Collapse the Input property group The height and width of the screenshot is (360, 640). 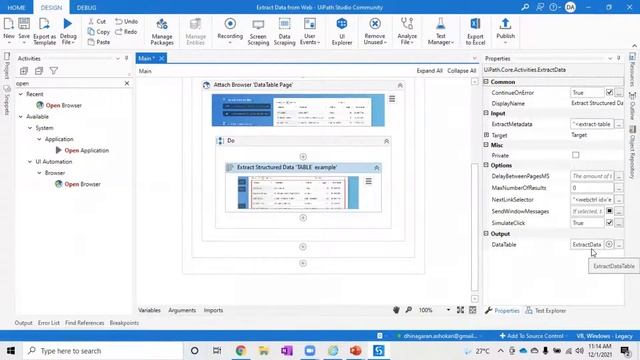(486, 113)
